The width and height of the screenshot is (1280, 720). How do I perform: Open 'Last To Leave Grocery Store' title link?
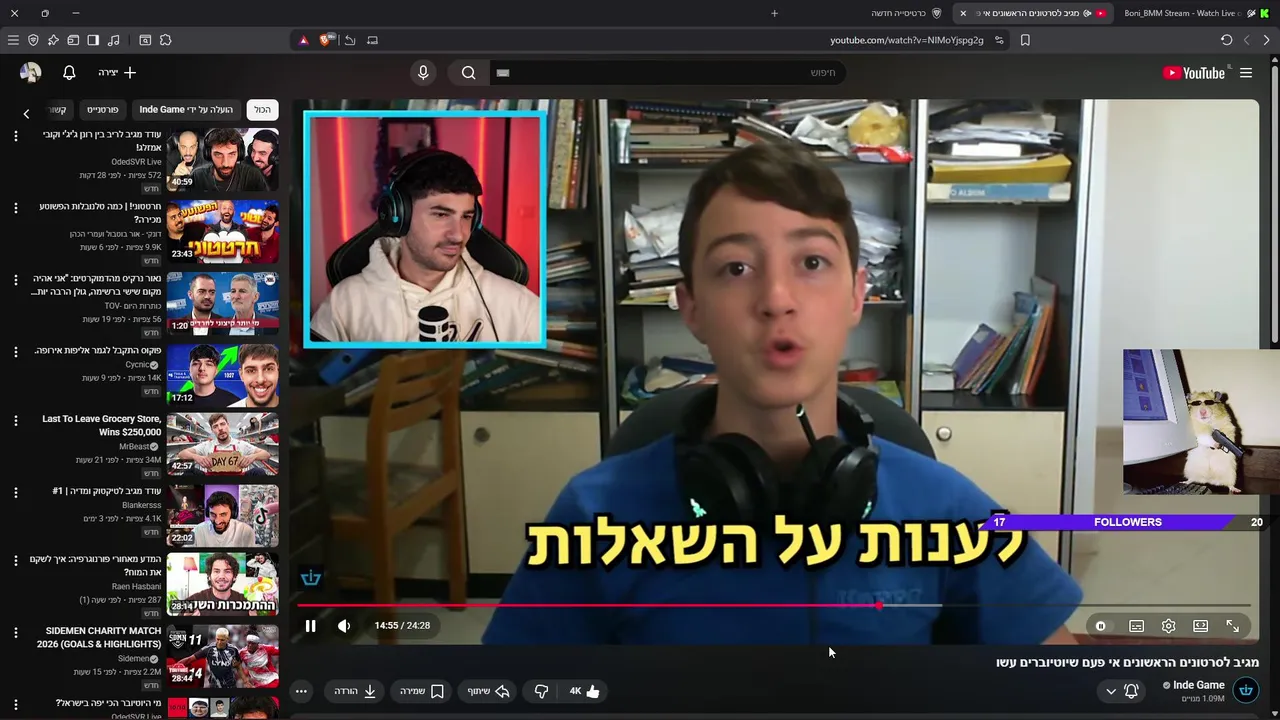click(x=101, y=425)
